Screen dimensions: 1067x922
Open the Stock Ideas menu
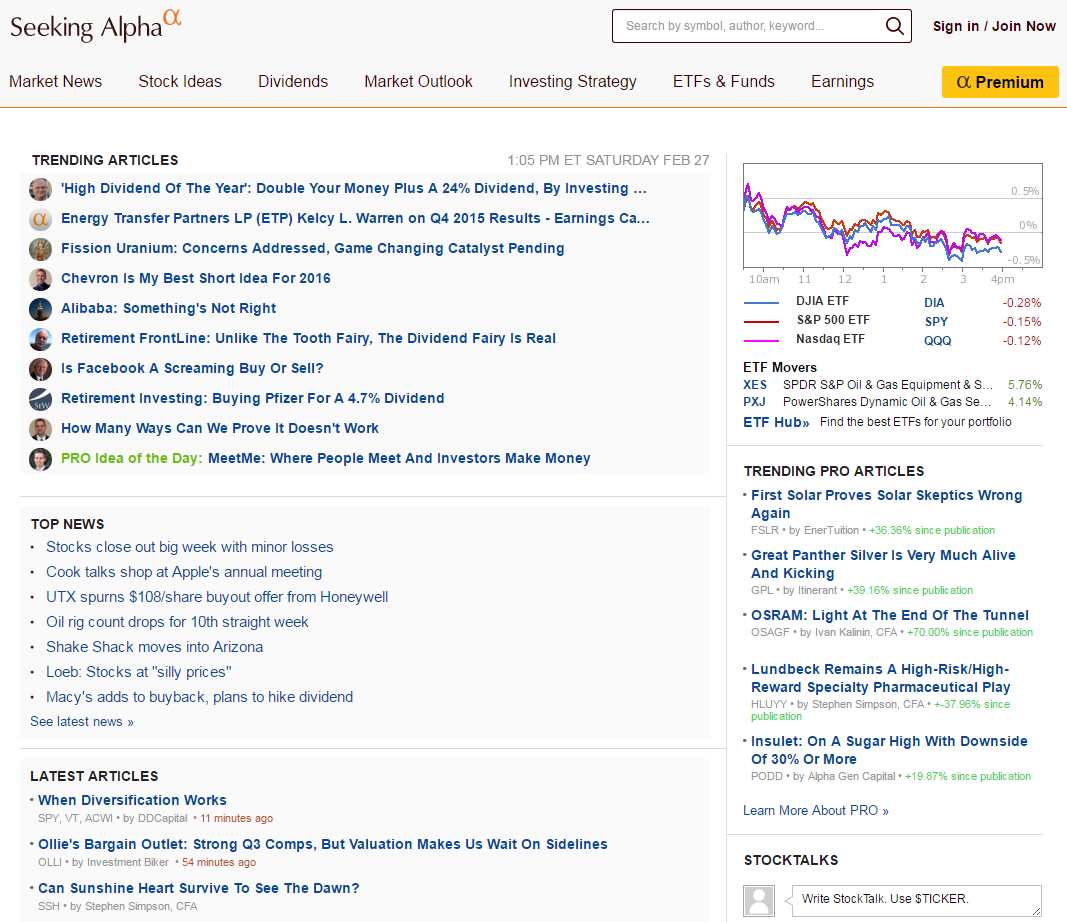coord(180,82)
